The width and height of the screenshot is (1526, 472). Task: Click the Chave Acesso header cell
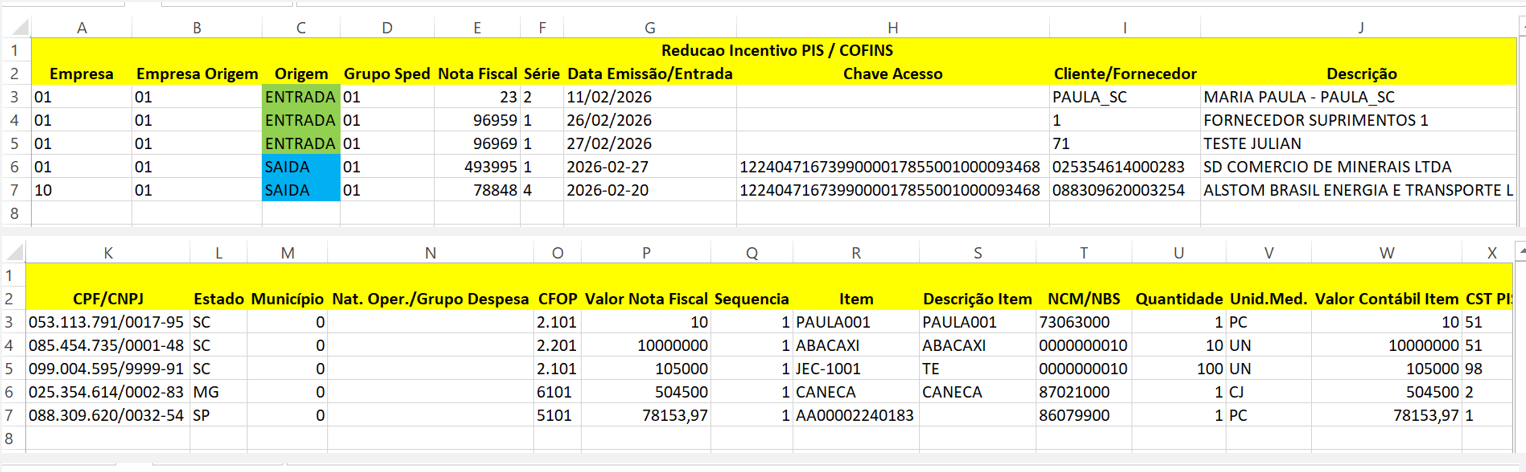[x=893, y=74]
